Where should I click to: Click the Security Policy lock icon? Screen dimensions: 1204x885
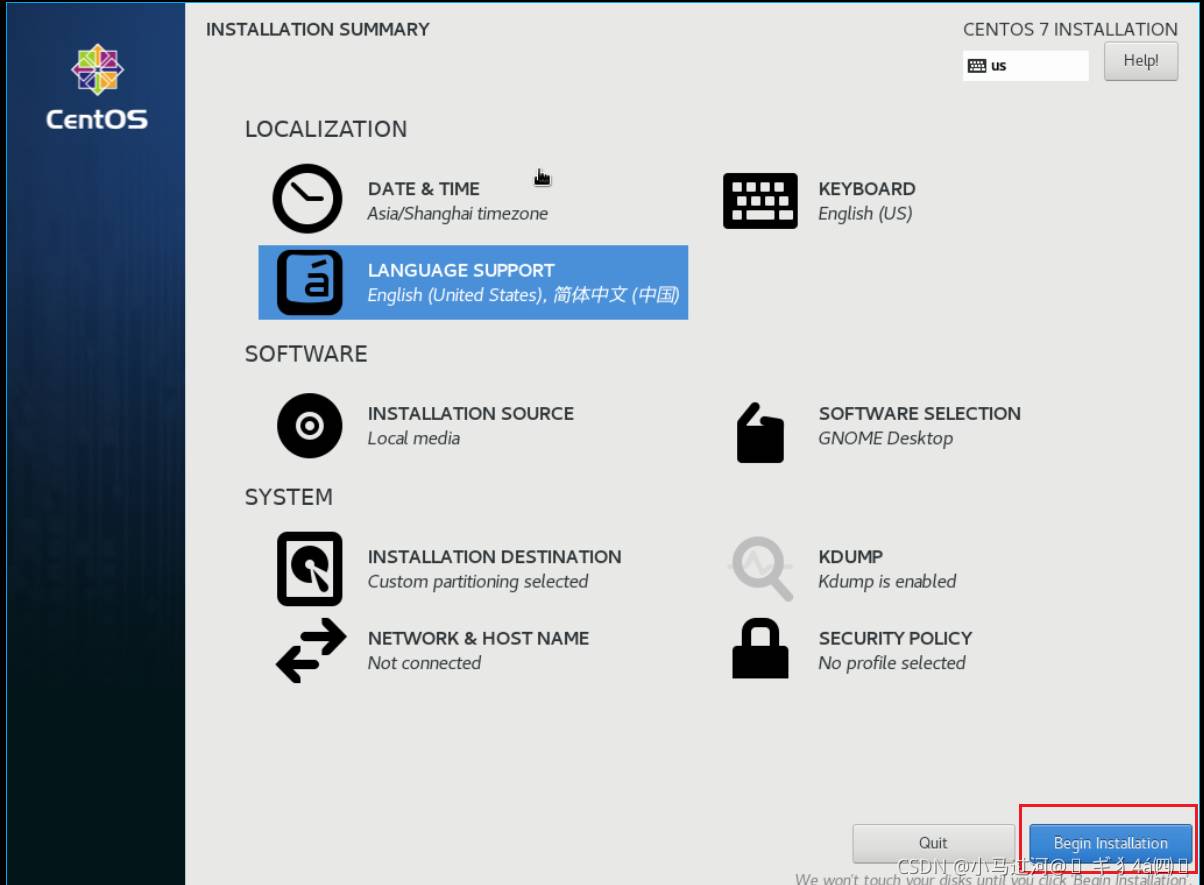click(760, 650)
